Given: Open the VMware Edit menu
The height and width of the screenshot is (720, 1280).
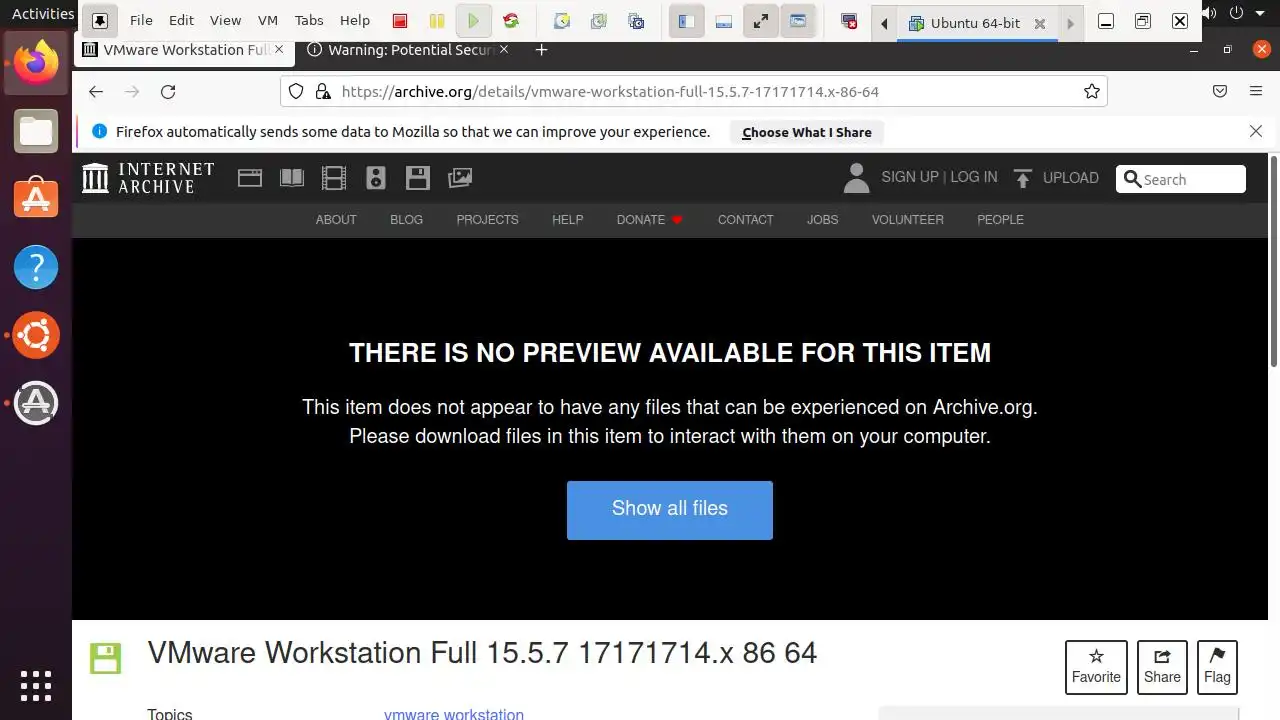Looking at the screenshot, I should point(181,20).
